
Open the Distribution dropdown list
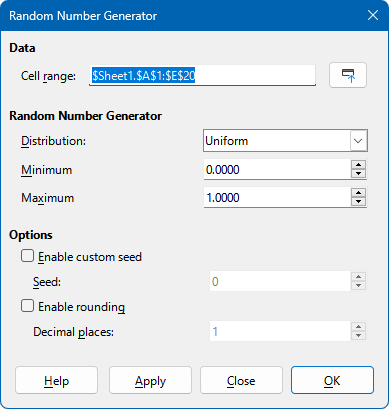(x=359, y=141)
